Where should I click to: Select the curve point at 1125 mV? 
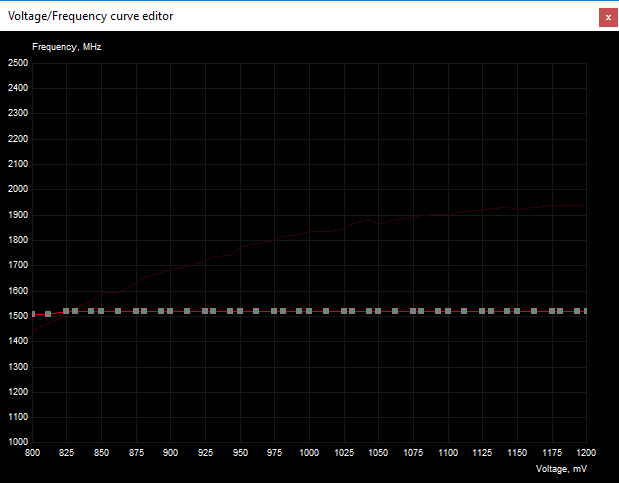(x=482, y=311)
